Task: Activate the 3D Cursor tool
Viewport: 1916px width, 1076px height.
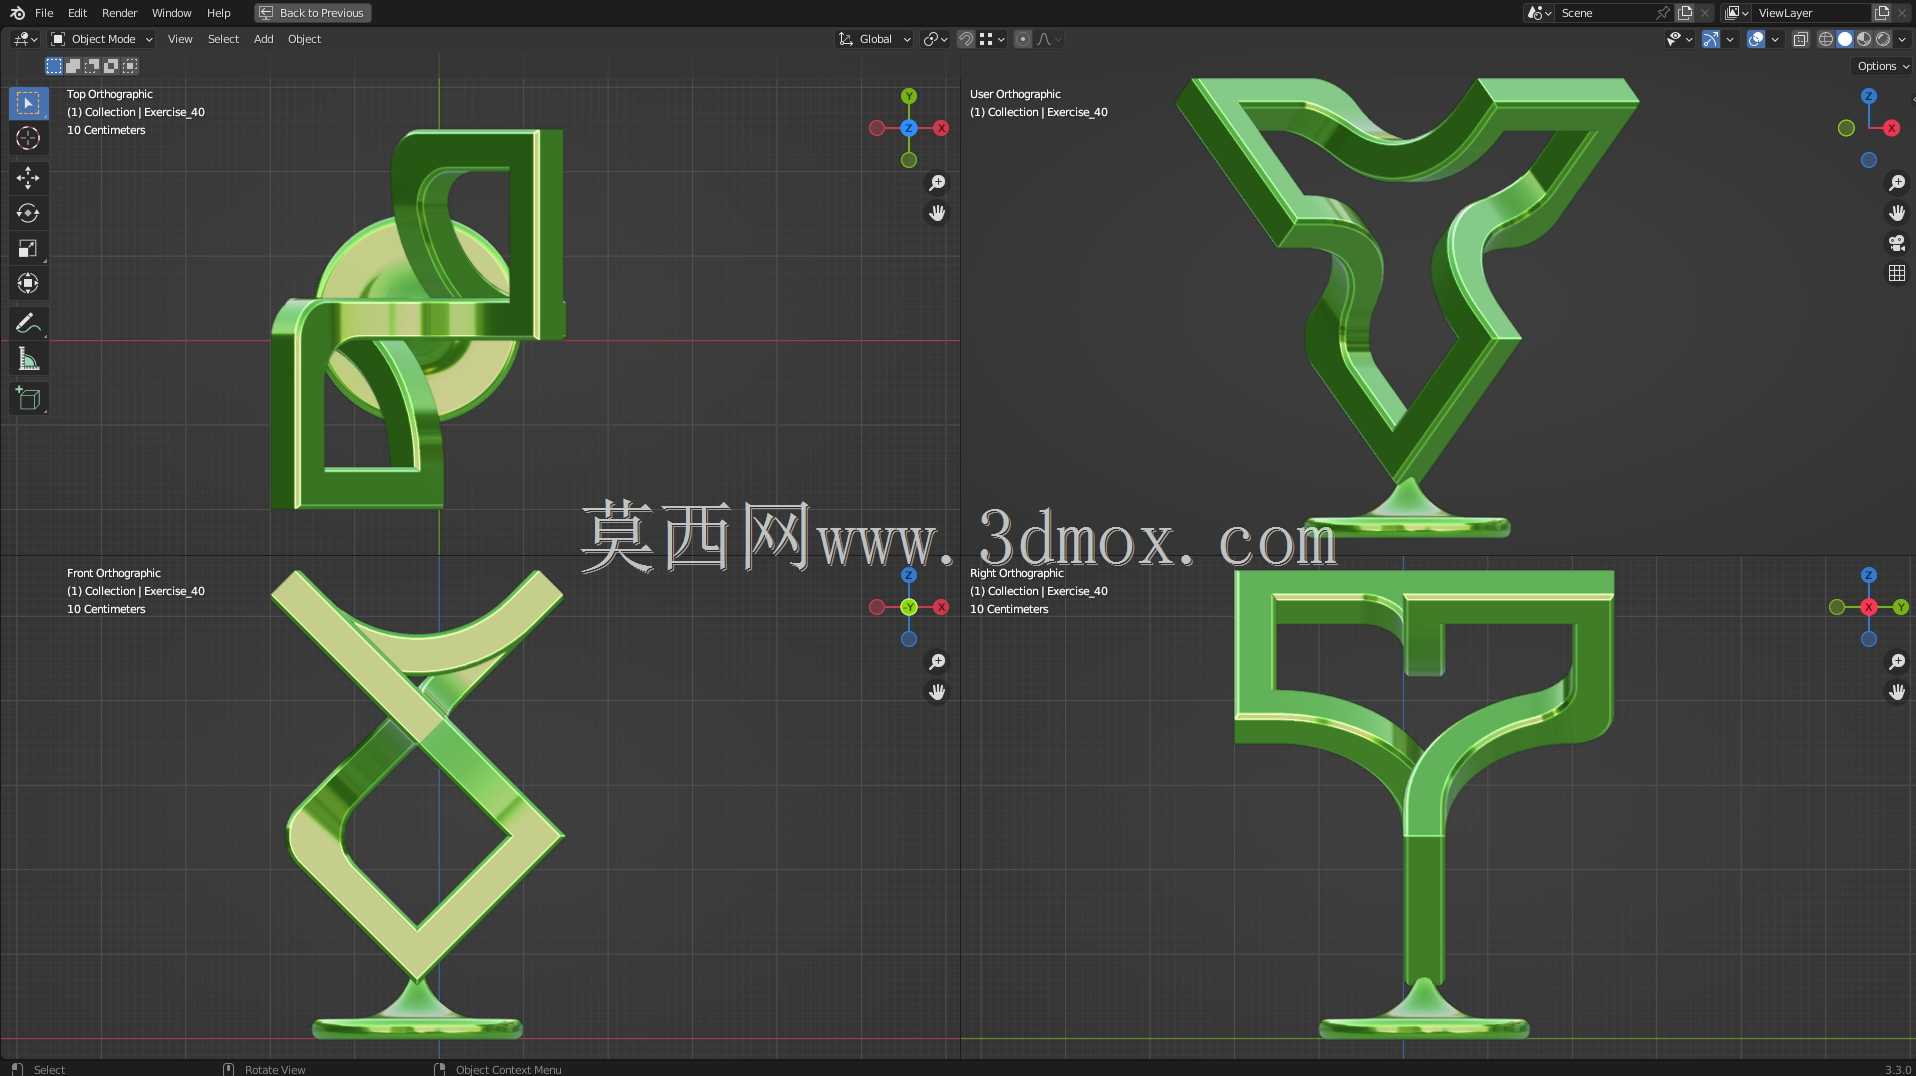Action: click(x=28, y=138)
